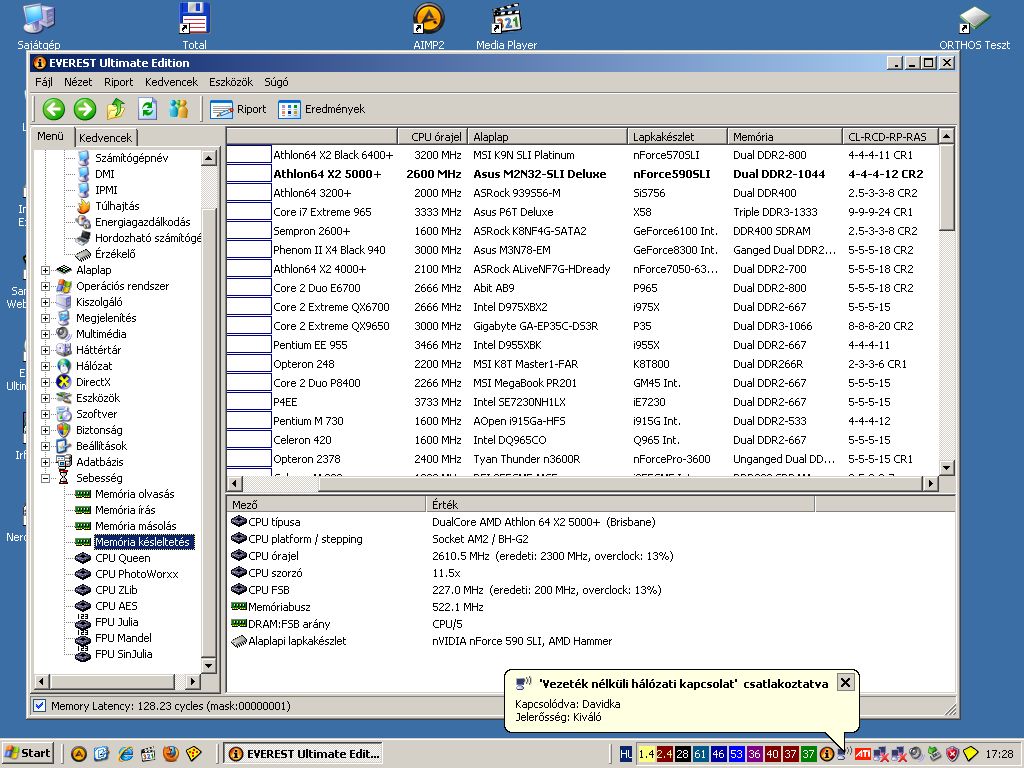Select CPU Queen benchmark icon

pos(83,558)
